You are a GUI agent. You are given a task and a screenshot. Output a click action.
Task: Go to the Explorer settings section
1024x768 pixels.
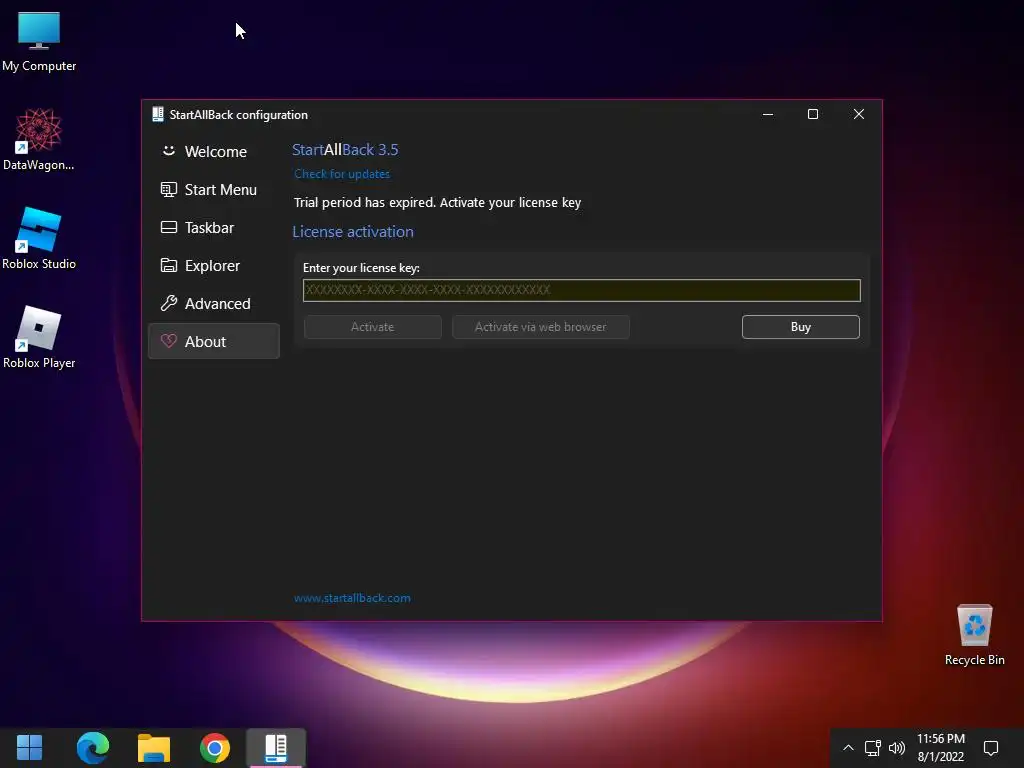coord(214,265)
